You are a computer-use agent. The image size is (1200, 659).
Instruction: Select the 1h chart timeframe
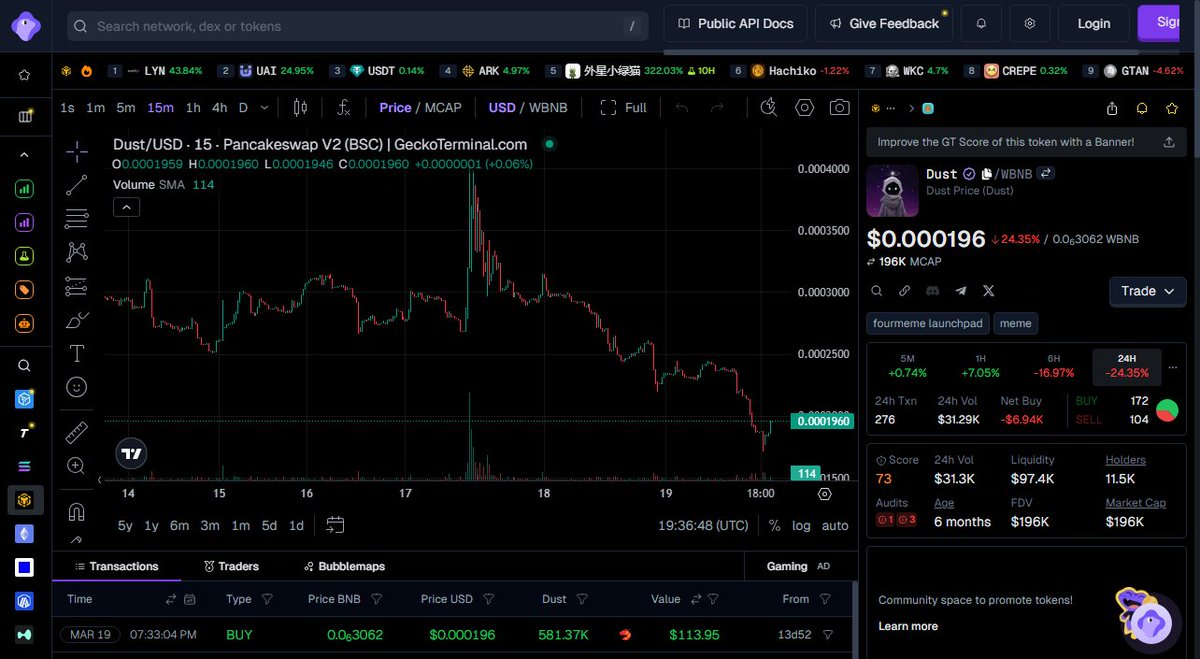click(193, 107)
